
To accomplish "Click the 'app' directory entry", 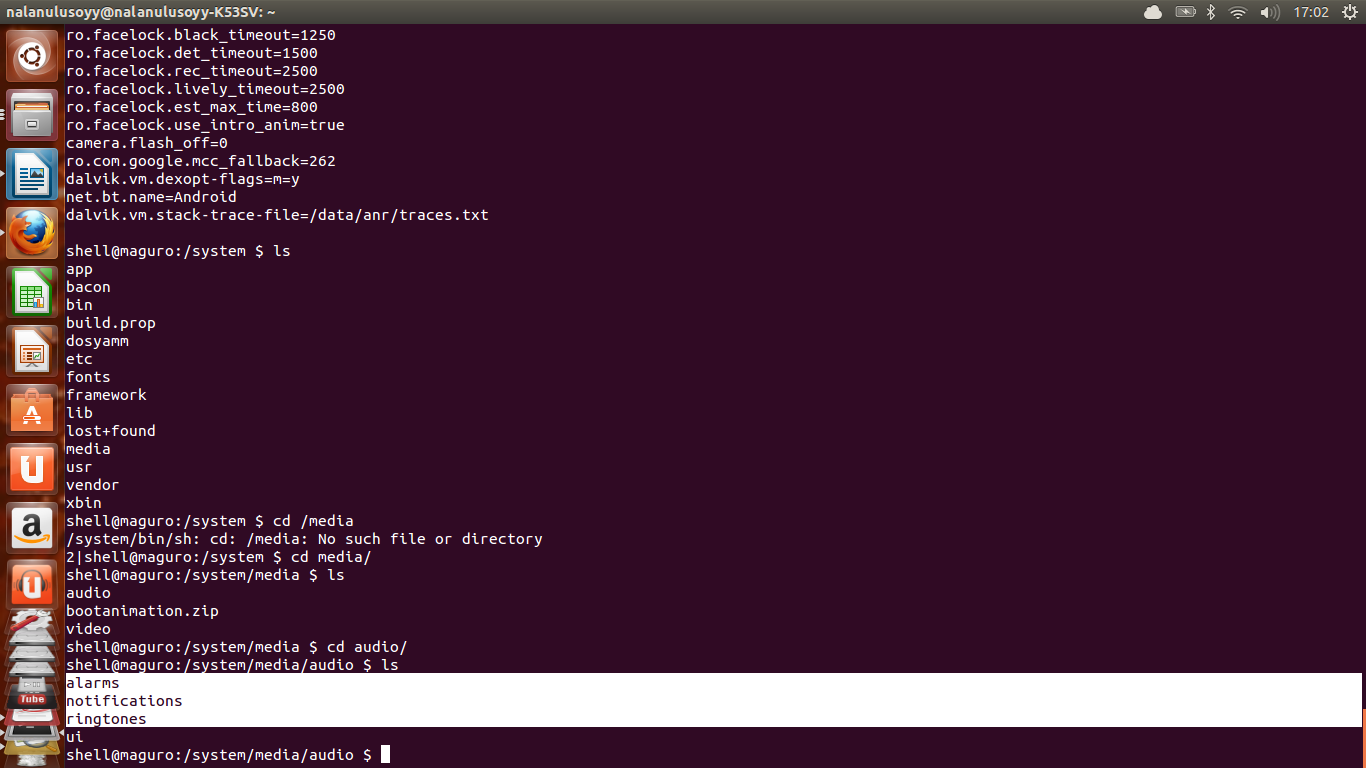I will pyautogui.click(x=79, y=269).
